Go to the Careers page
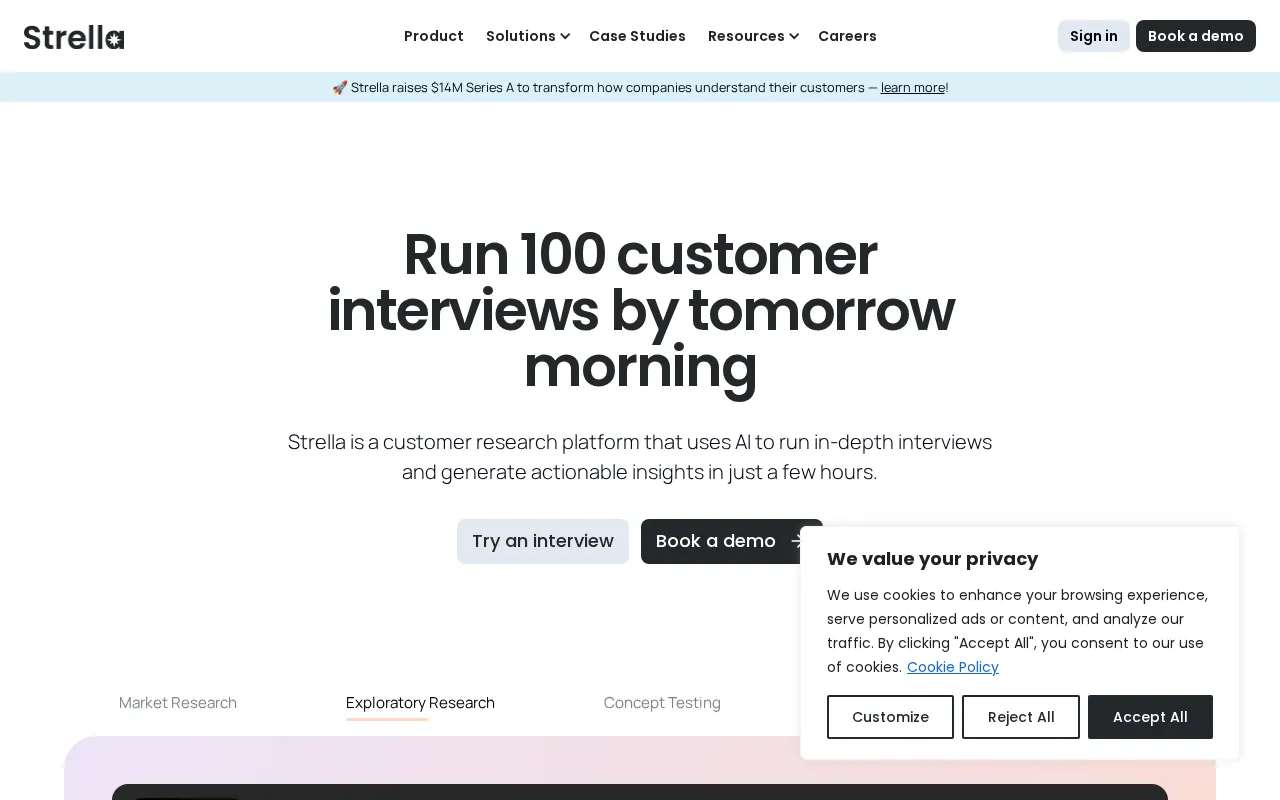Viewport: 1280px width, 800px height. (x=847, y=36)
